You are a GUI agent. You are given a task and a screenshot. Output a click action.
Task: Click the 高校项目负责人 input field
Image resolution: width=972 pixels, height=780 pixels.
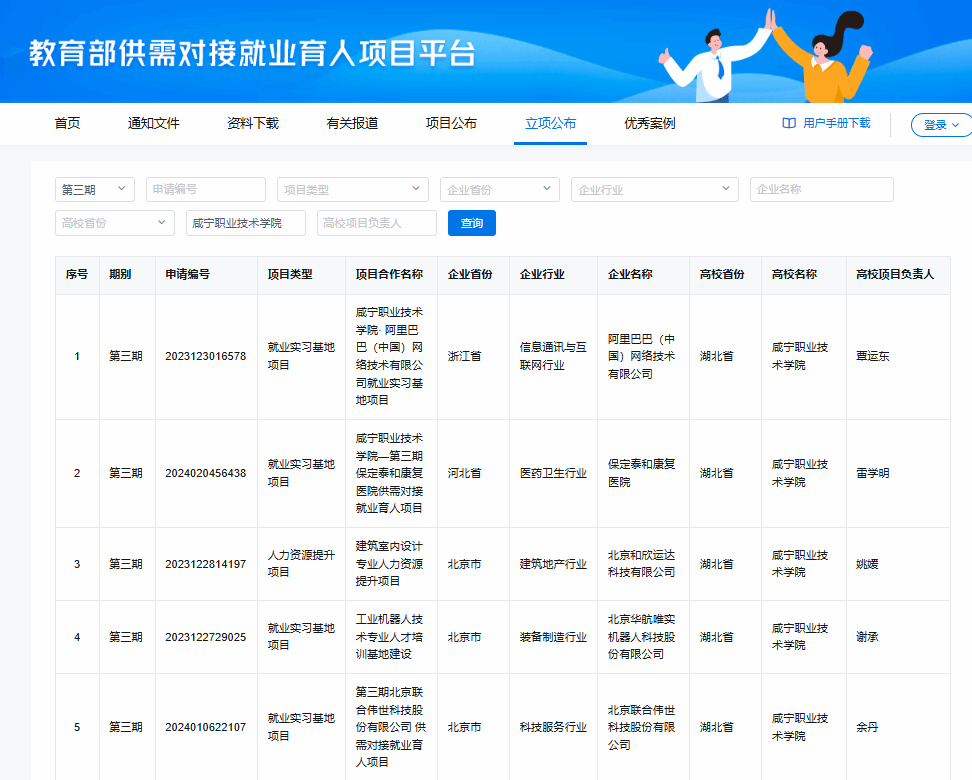[376, 223]
